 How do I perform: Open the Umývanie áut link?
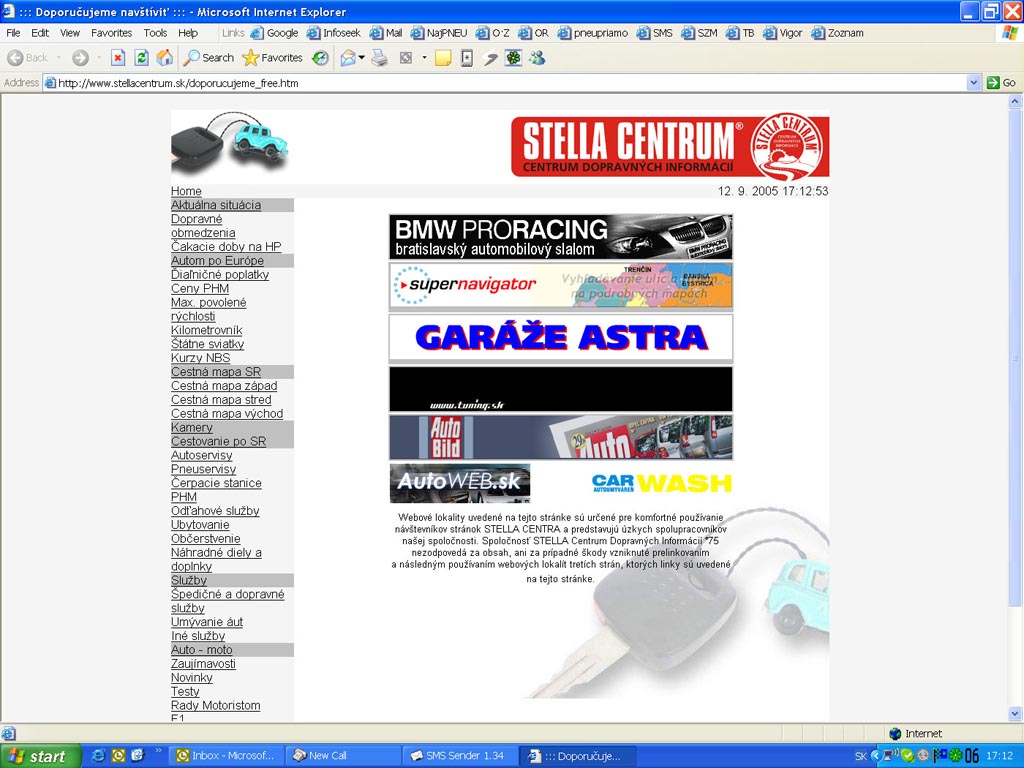(x=206, y=622)
